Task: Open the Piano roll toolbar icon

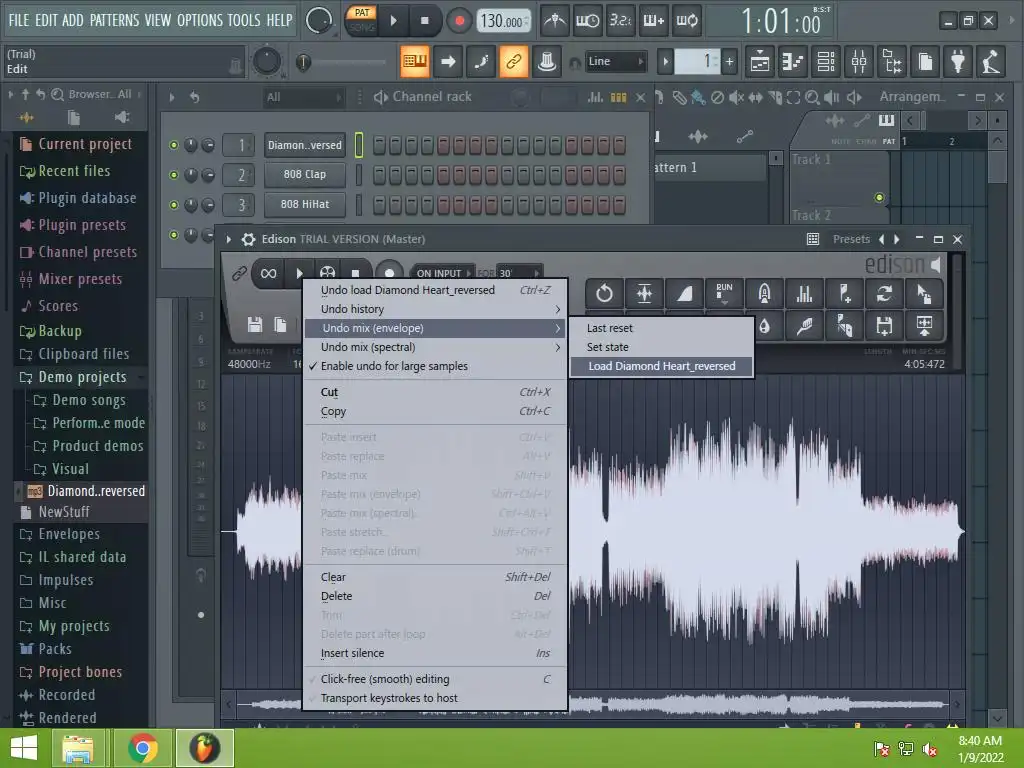Action: (x=793, y=61)
